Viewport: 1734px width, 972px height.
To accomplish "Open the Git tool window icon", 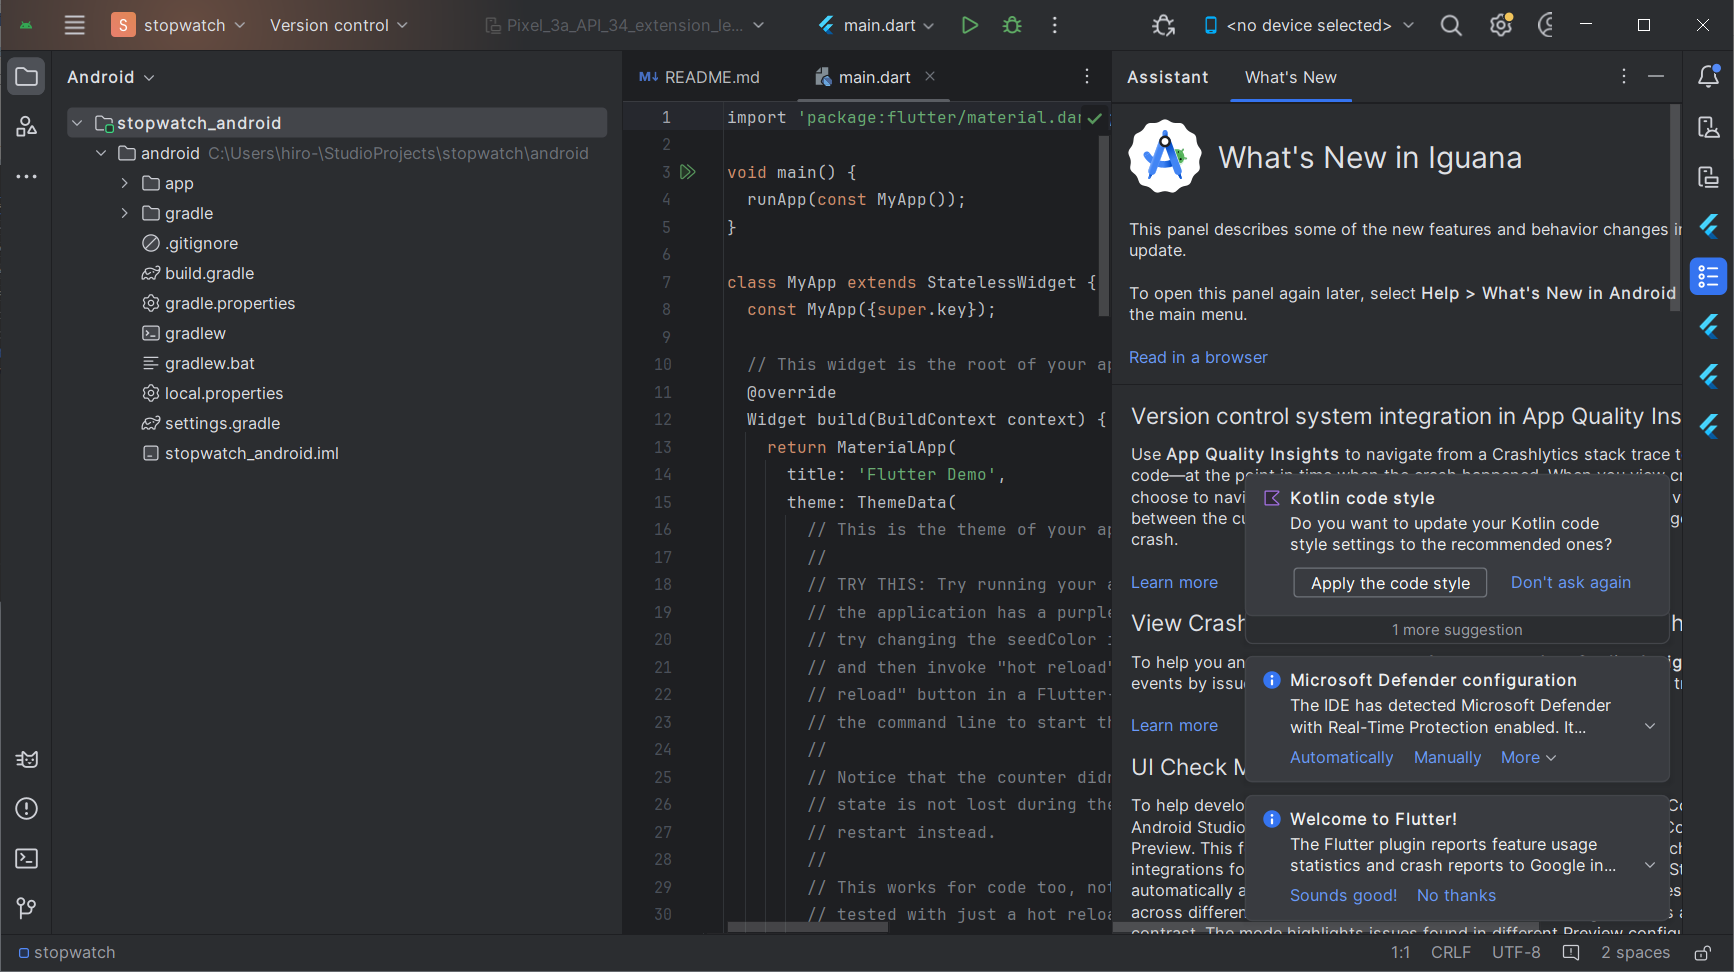I will coord(27,908).
